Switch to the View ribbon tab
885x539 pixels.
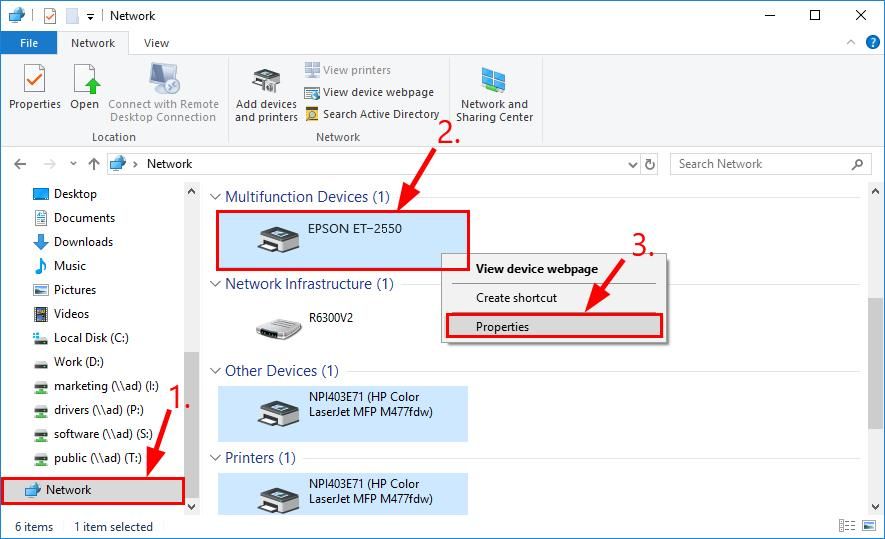[156, 43]
